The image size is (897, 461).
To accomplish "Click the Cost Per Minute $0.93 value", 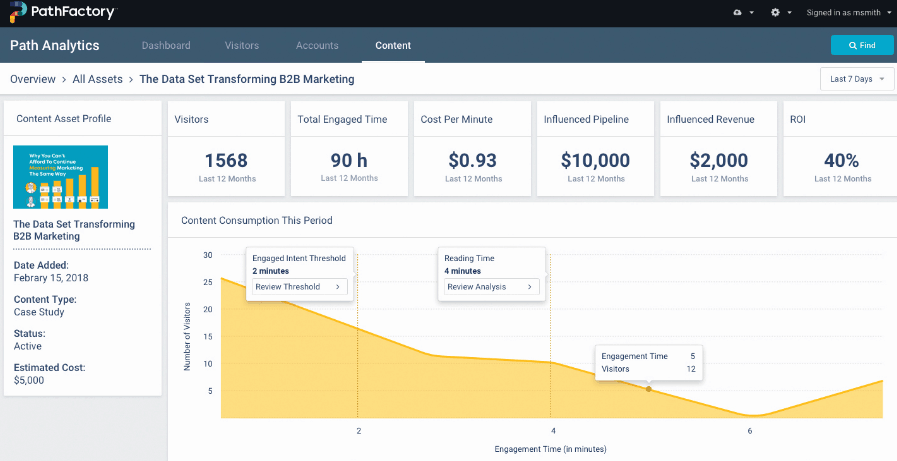I will 473,161.
